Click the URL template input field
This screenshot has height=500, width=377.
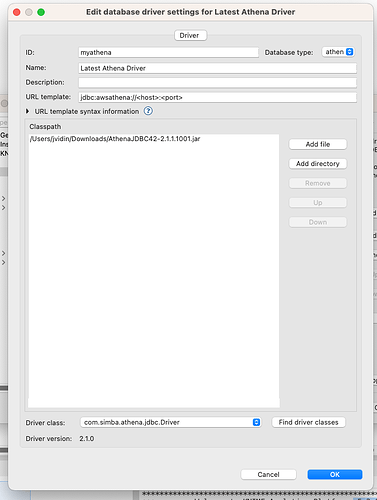click(217, 97)
